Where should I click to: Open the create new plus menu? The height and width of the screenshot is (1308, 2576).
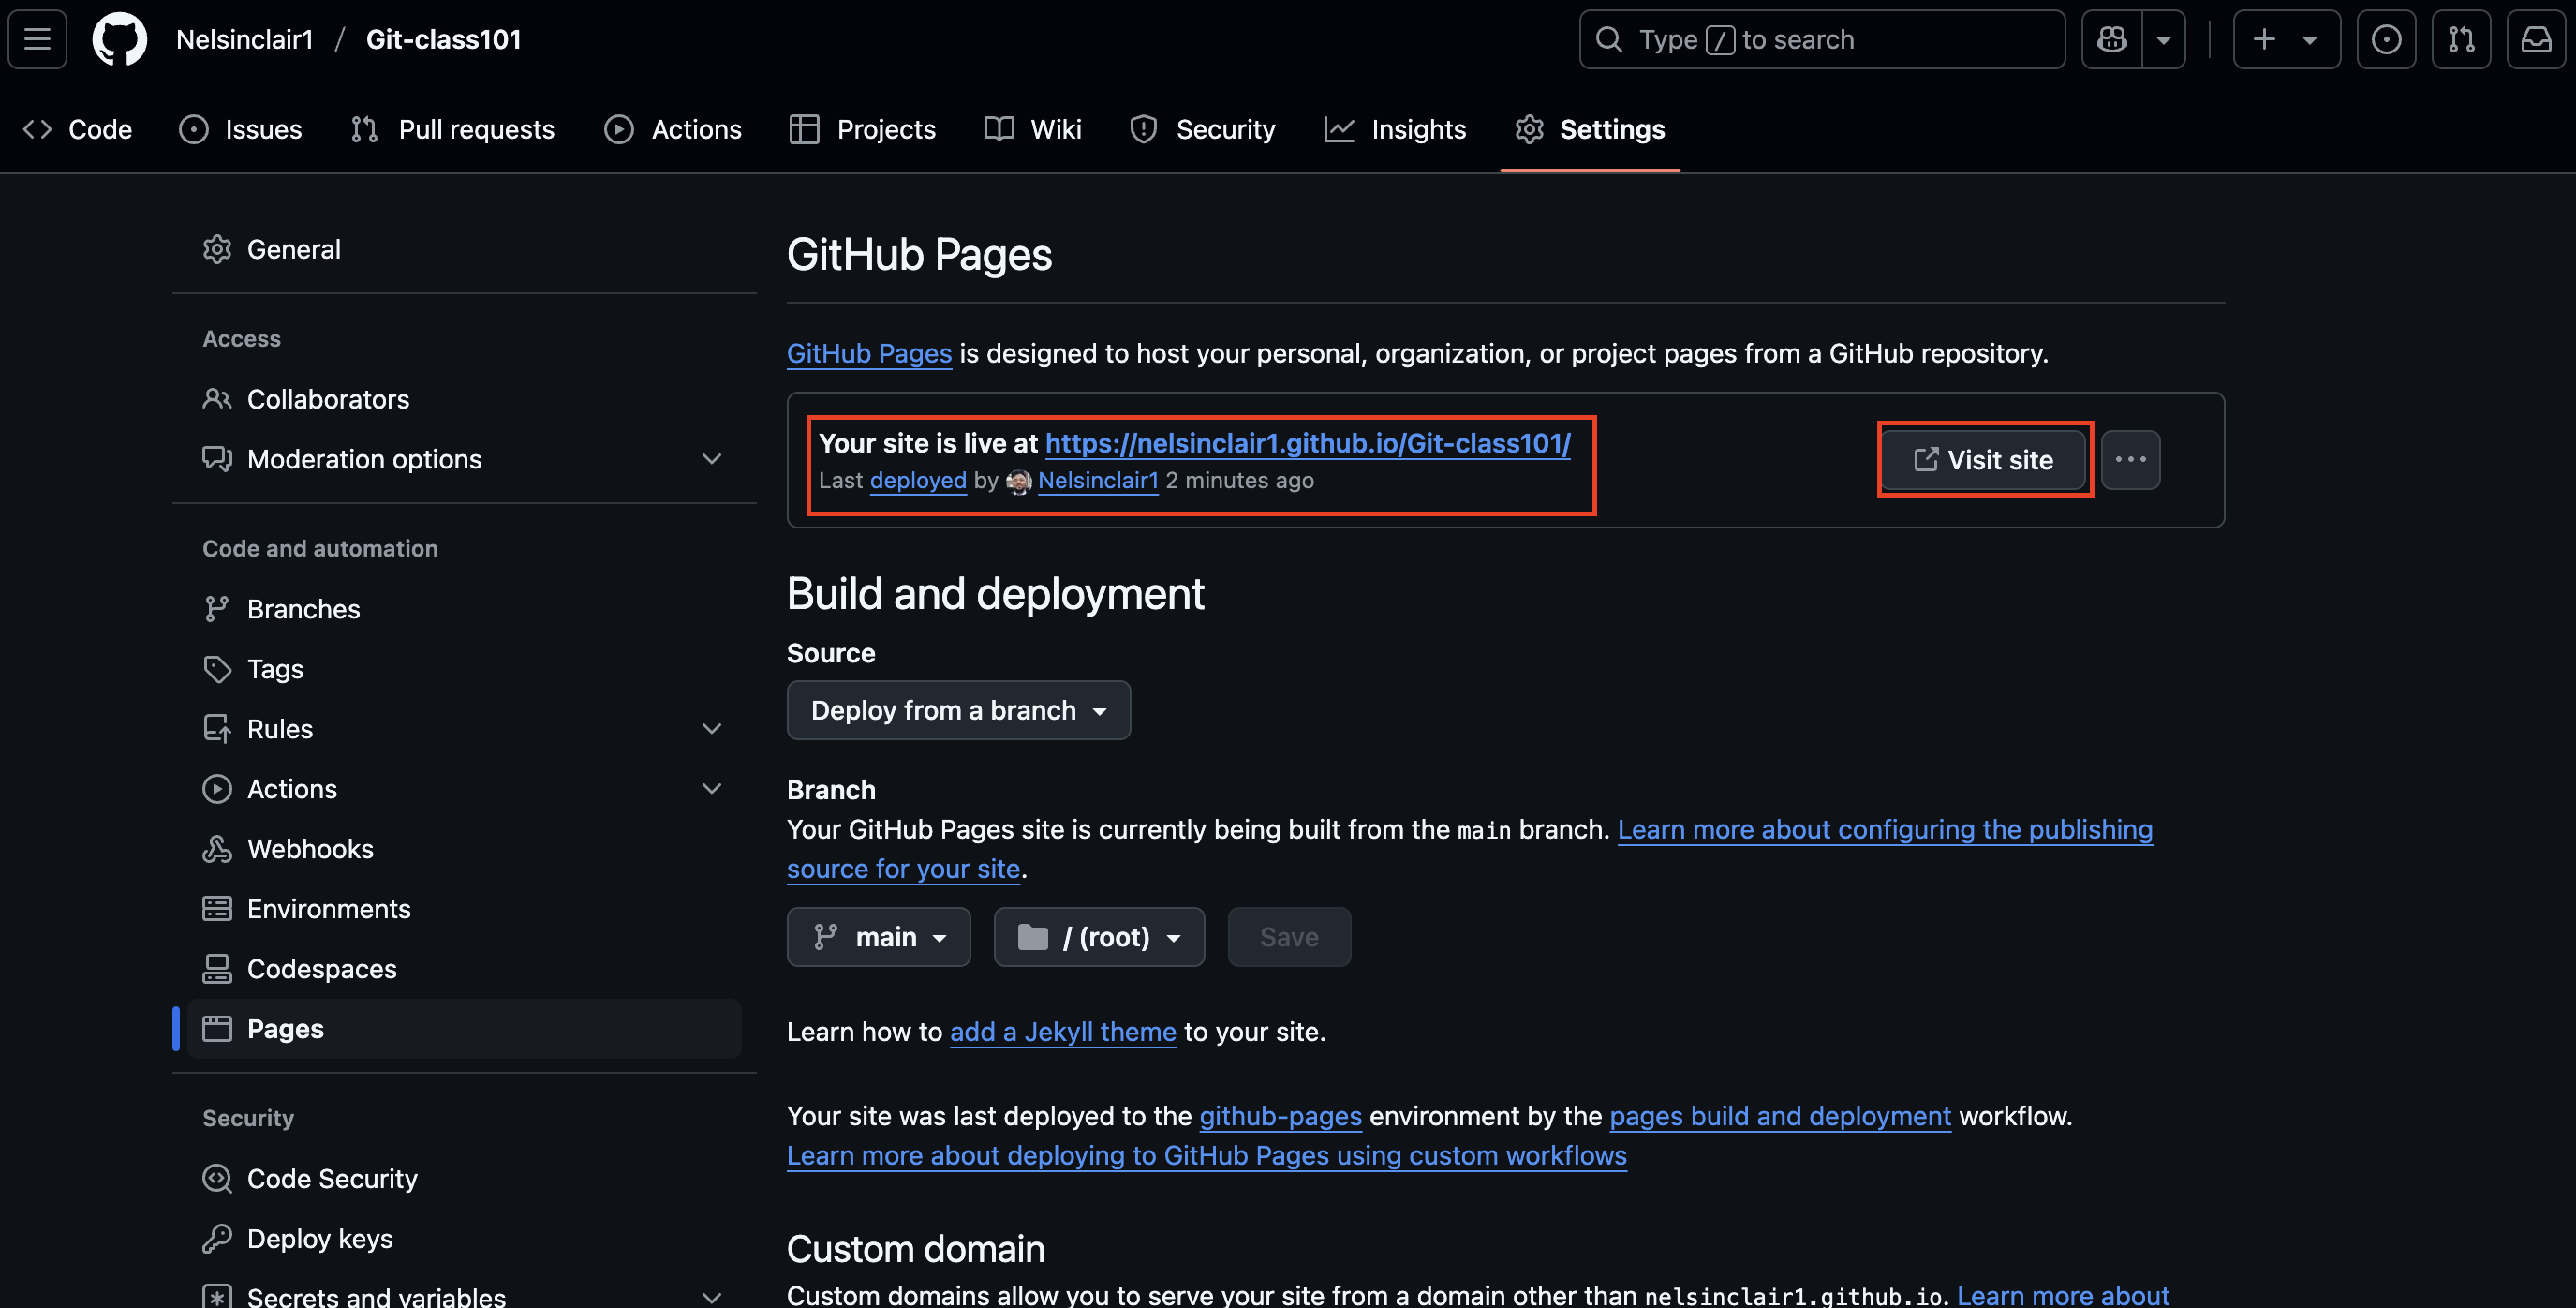(x=2286, y=39)
